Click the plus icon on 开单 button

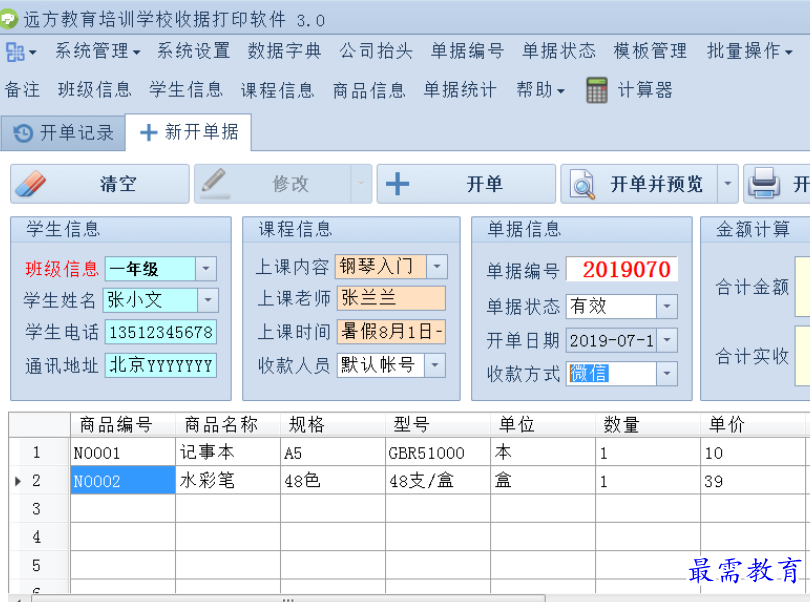[397, 184]
